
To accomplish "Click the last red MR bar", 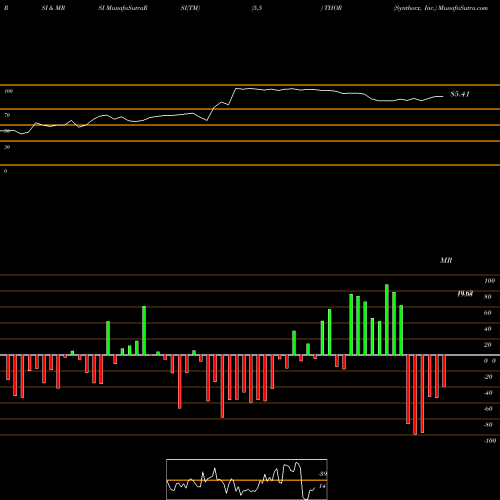I will [444, 371].
